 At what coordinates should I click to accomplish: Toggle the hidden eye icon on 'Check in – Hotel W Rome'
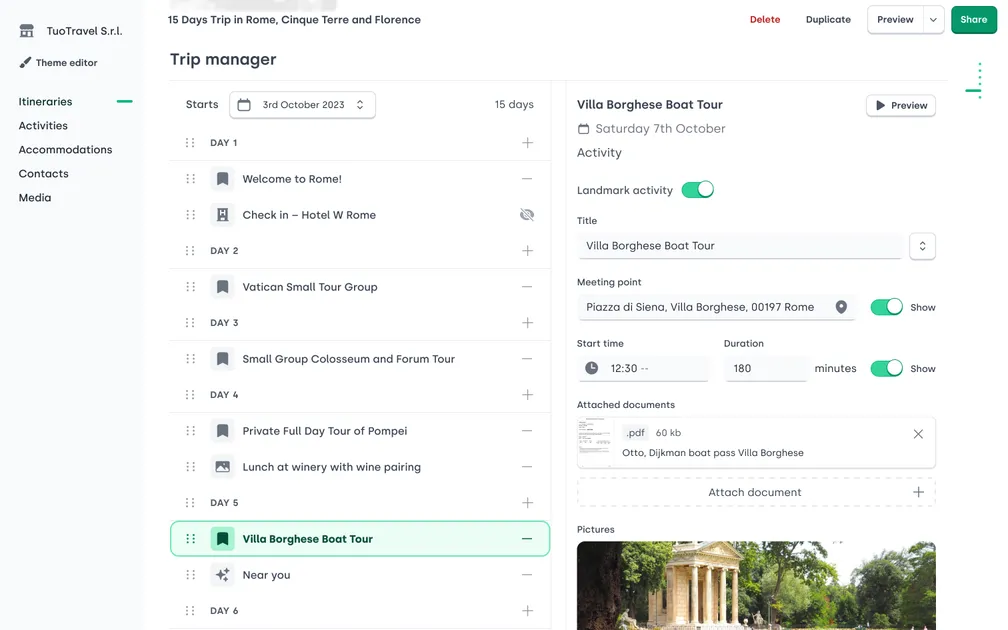pos(527,215)
